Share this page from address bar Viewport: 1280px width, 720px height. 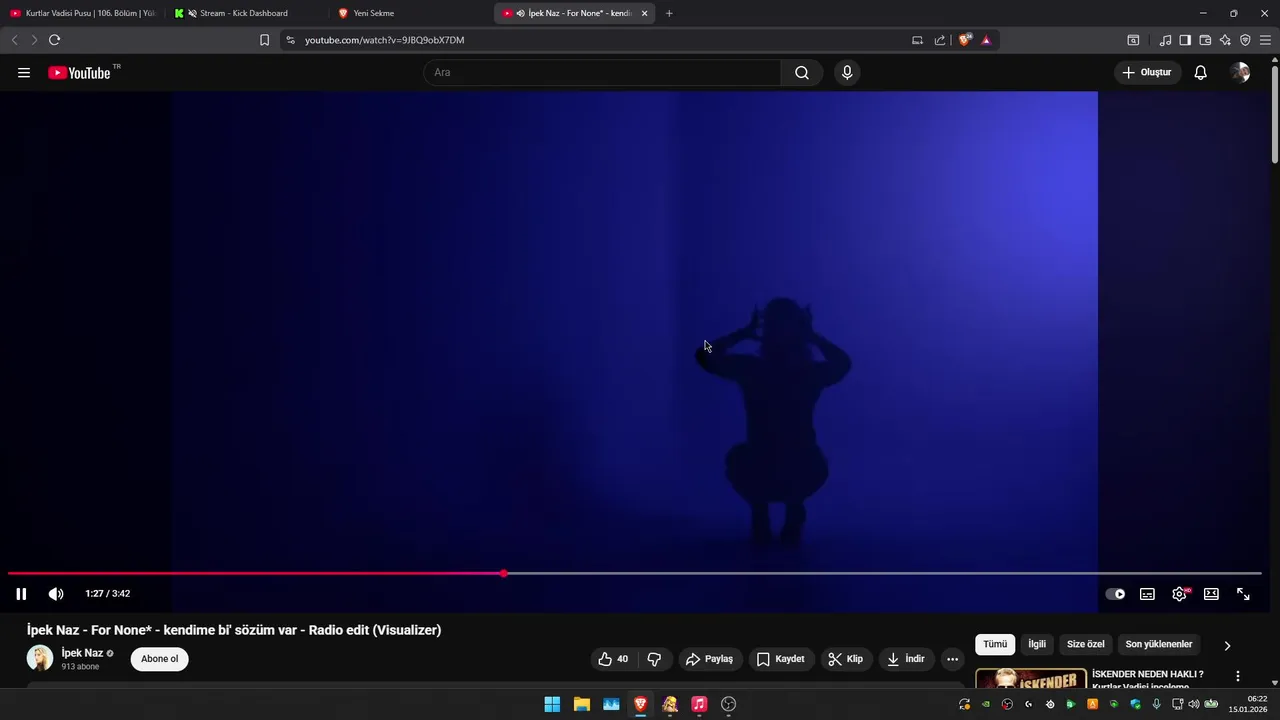click(x=940, y=40)
